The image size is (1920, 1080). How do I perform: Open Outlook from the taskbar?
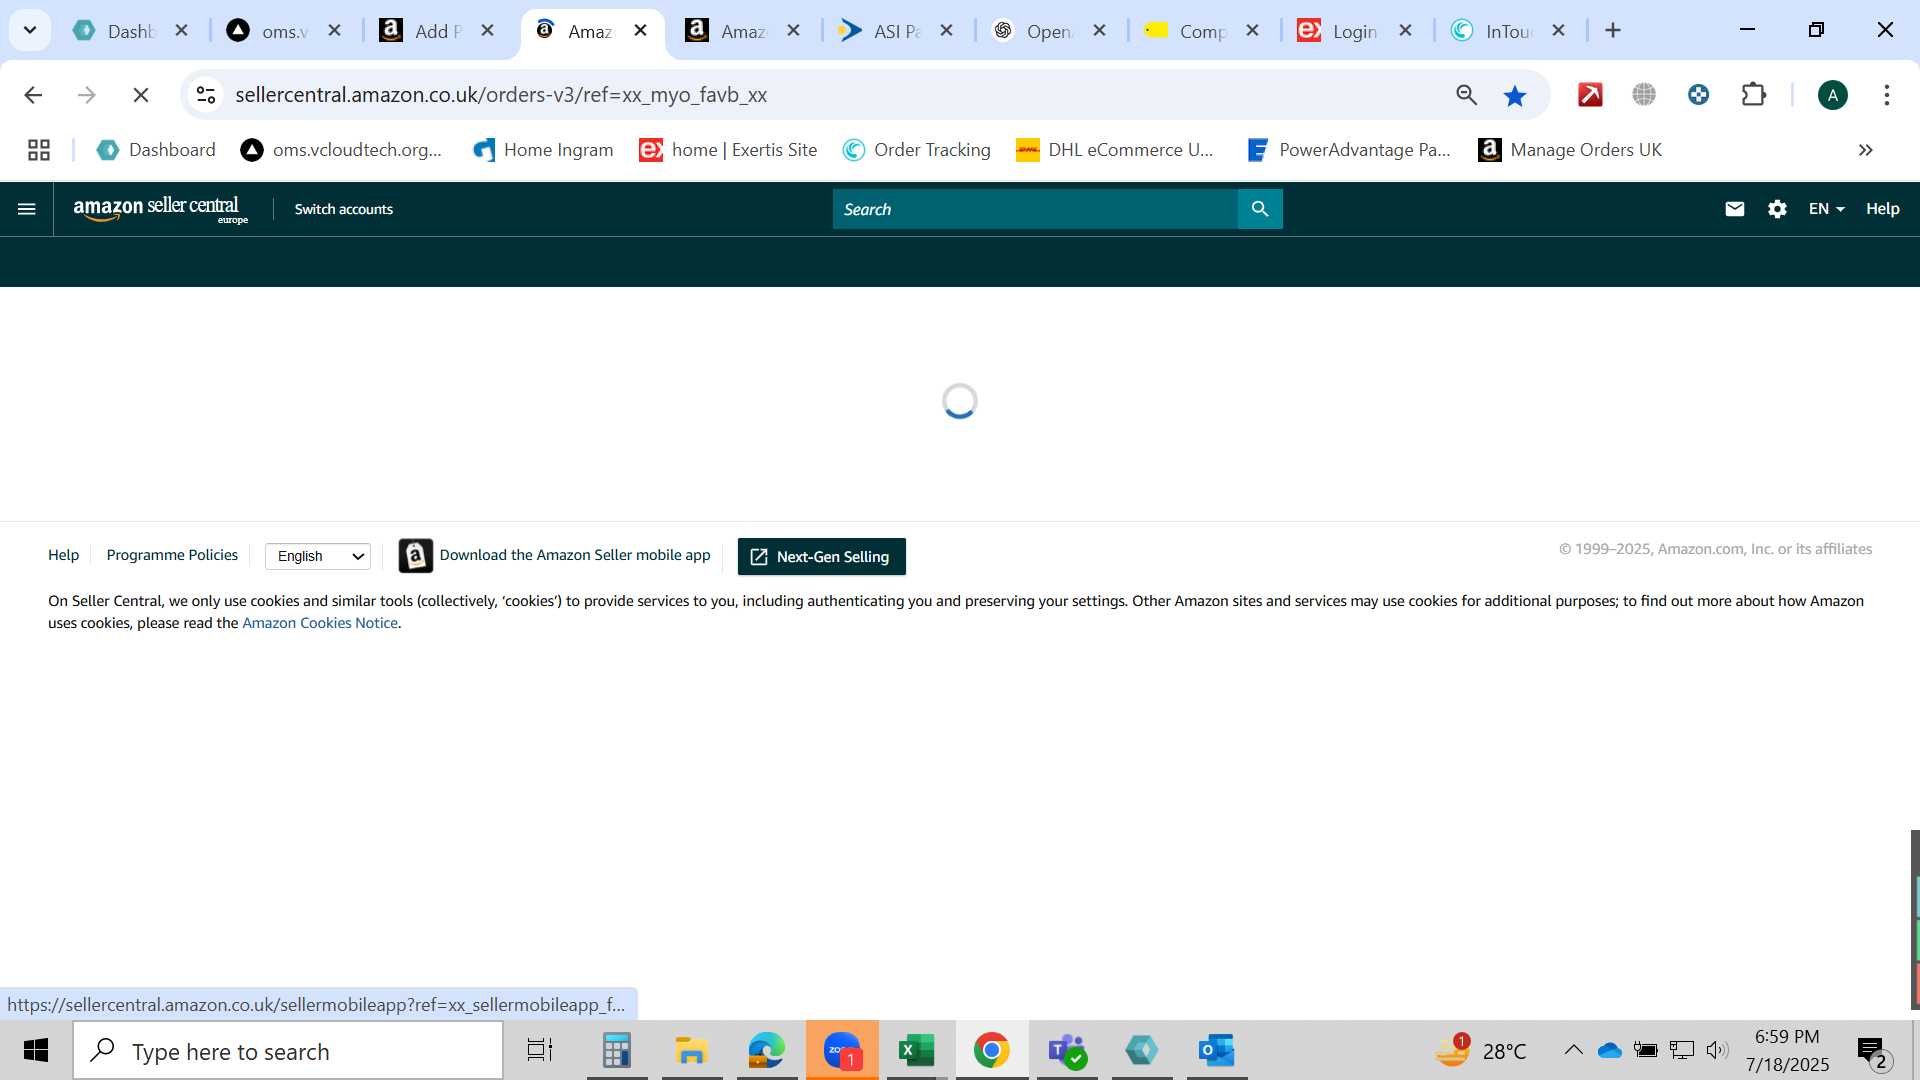1217,1051
